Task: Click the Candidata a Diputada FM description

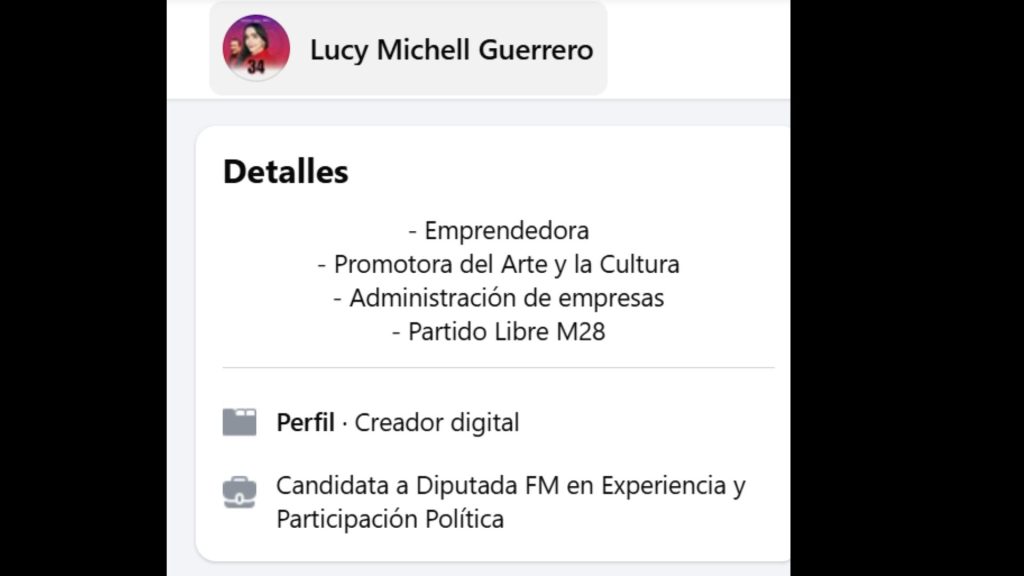Action: tap(510, 484)
